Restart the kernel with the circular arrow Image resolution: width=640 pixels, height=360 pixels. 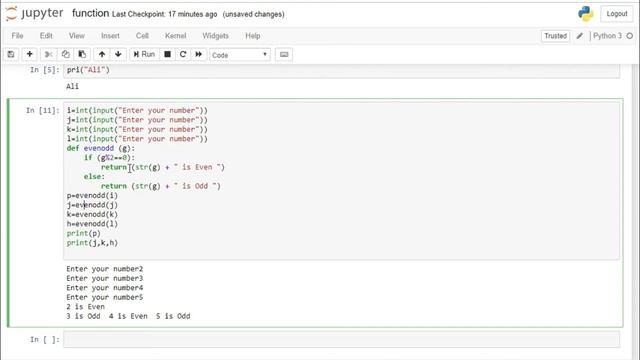click(x=183, y=54)
